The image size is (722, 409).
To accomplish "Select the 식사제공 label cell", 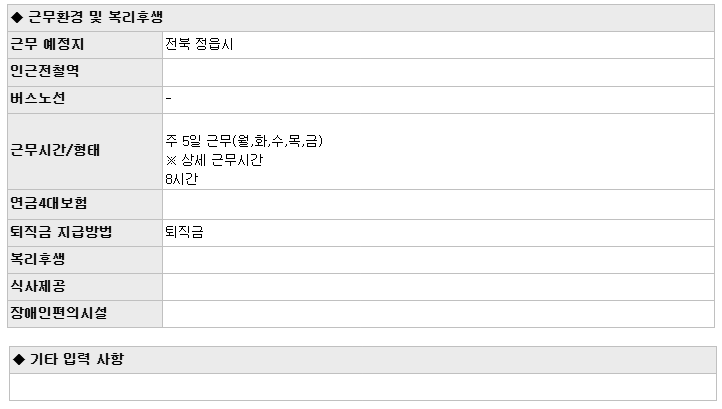I will [85, 287].
